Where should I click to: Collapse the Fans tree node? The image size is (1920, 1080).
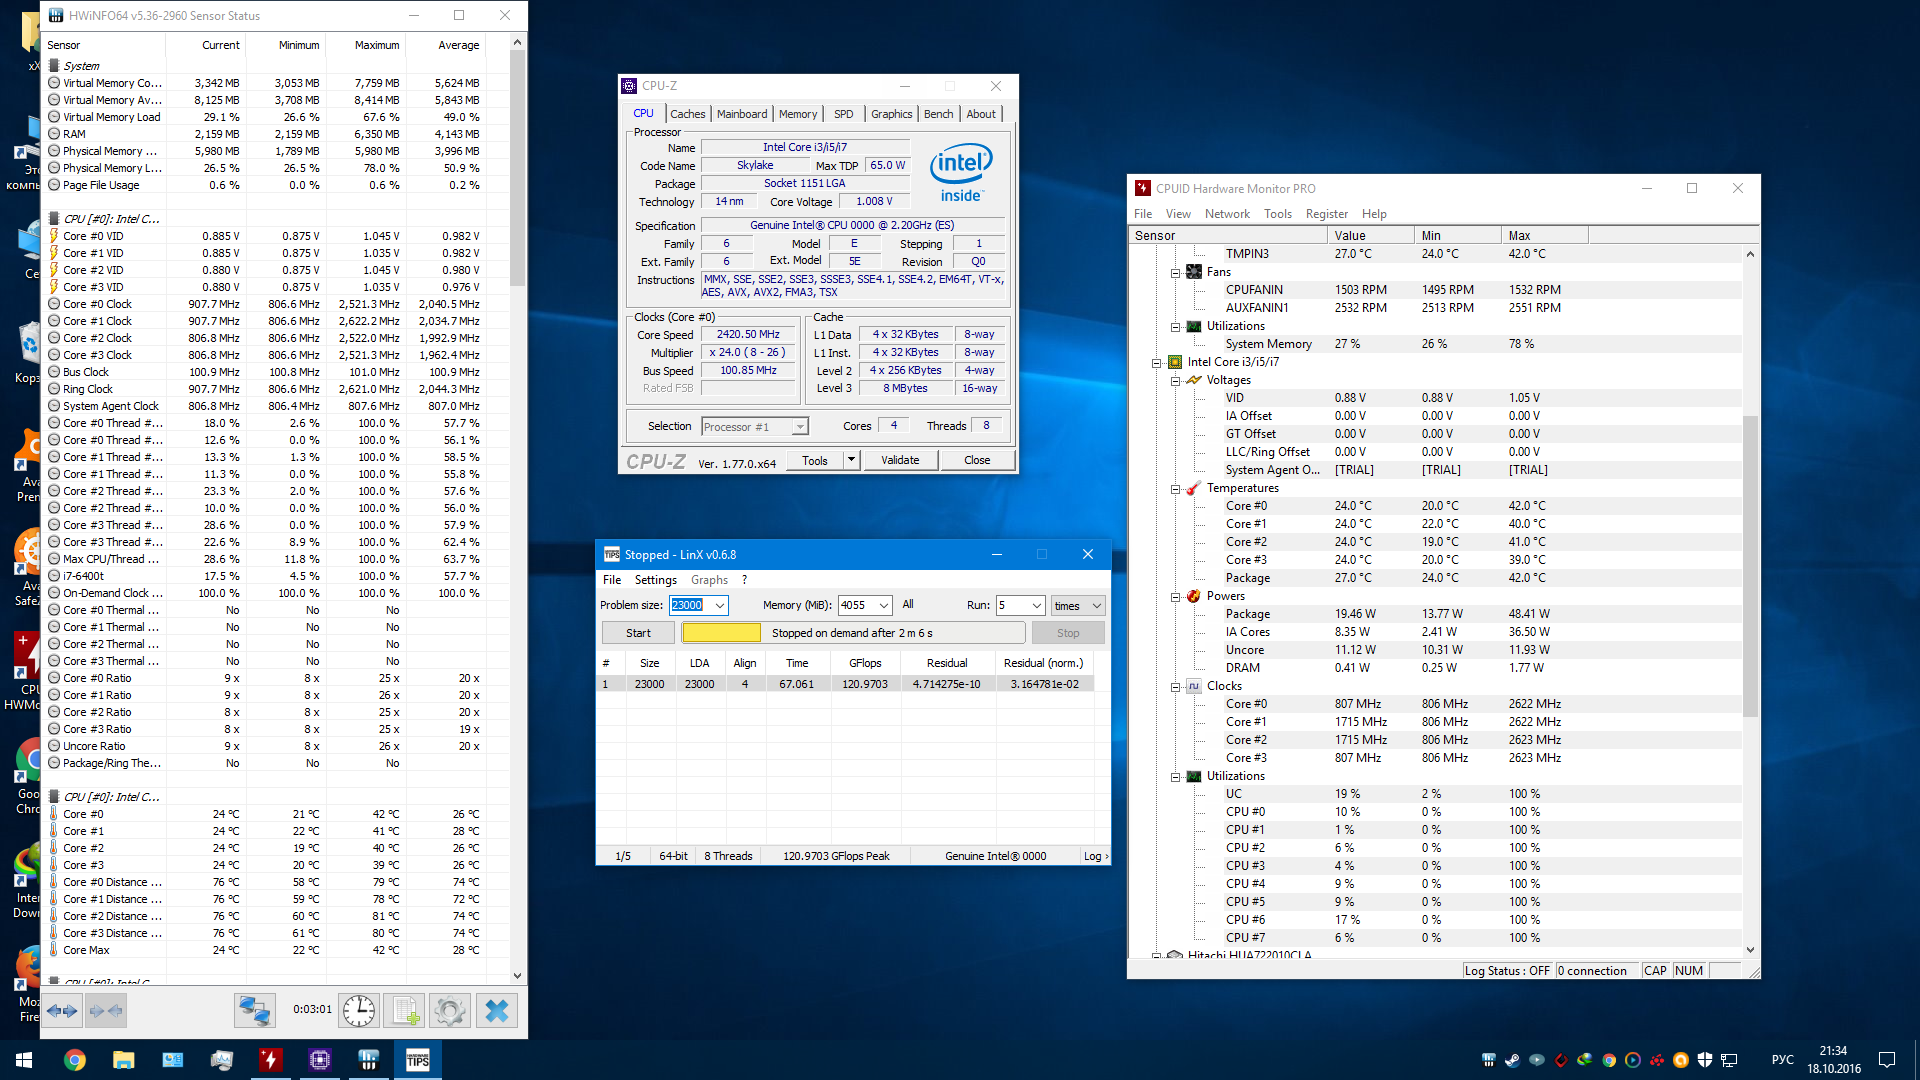(1176, 272)
